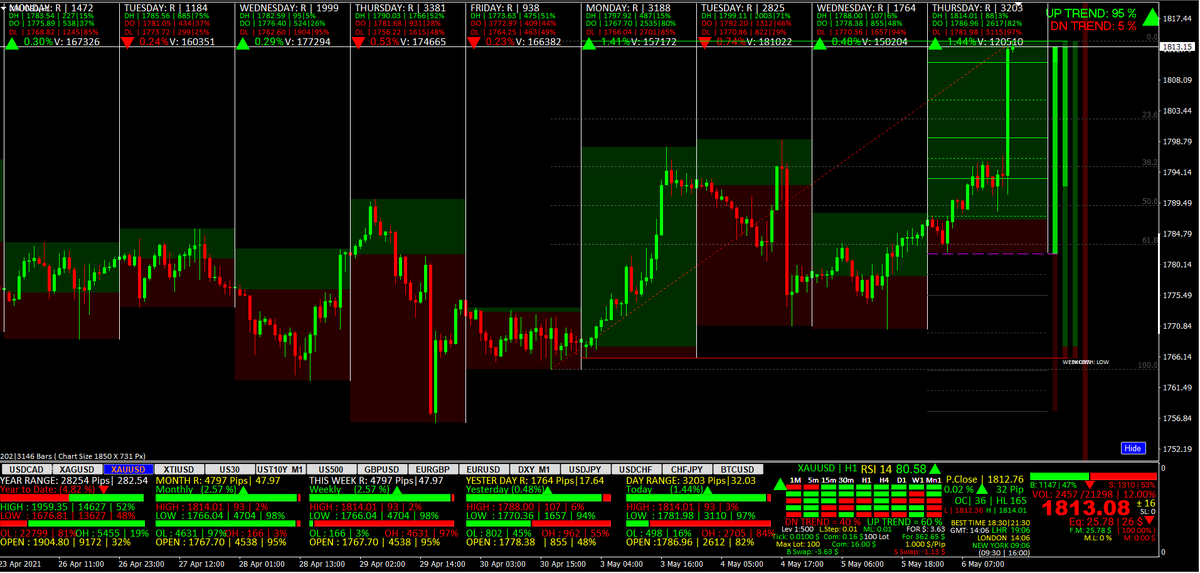Select the W1 timeframe column
The width and height of the screenshot is (1200, 573).
[x=918, y=480]
